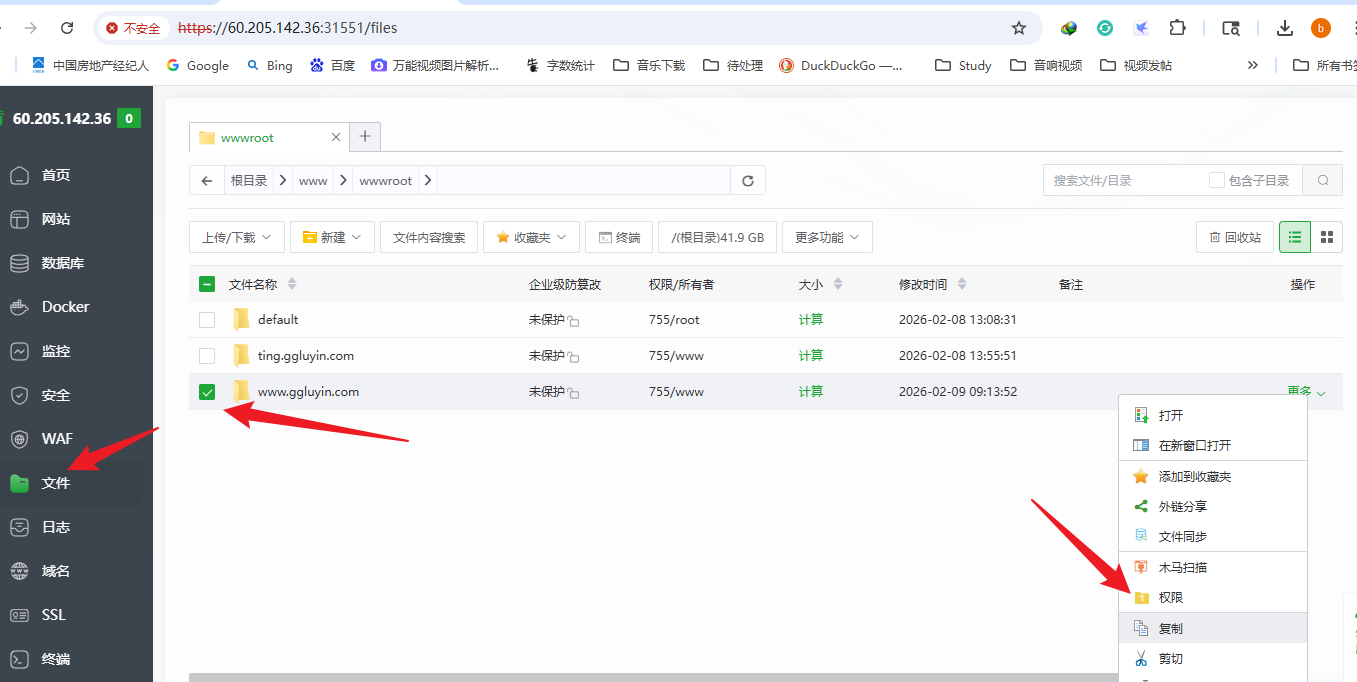The height and width of the screenshot is (682, 1357).
Task: Click the /(根目录)41.9 GB disk indicator
Action: tap(717, 237)
